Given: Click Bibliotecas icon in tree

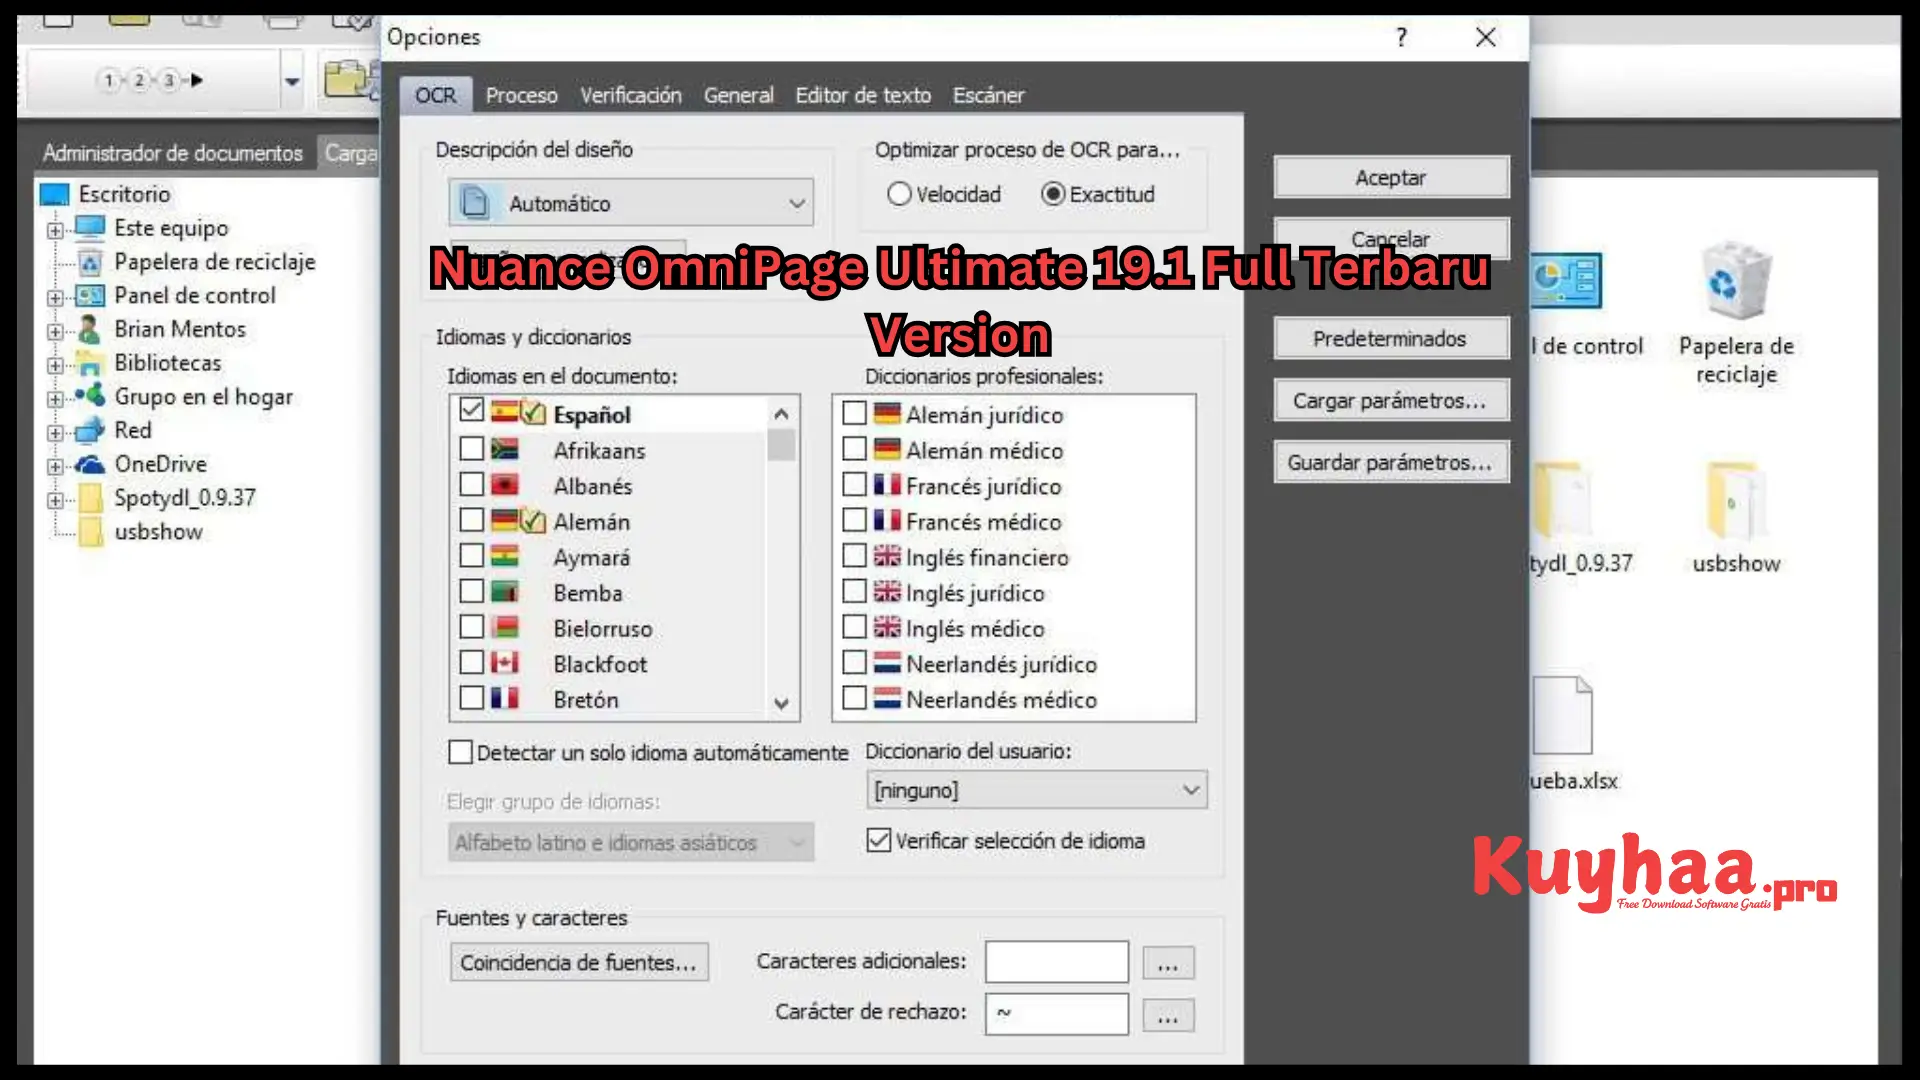Looking at the screenshot, I should 90,363.
